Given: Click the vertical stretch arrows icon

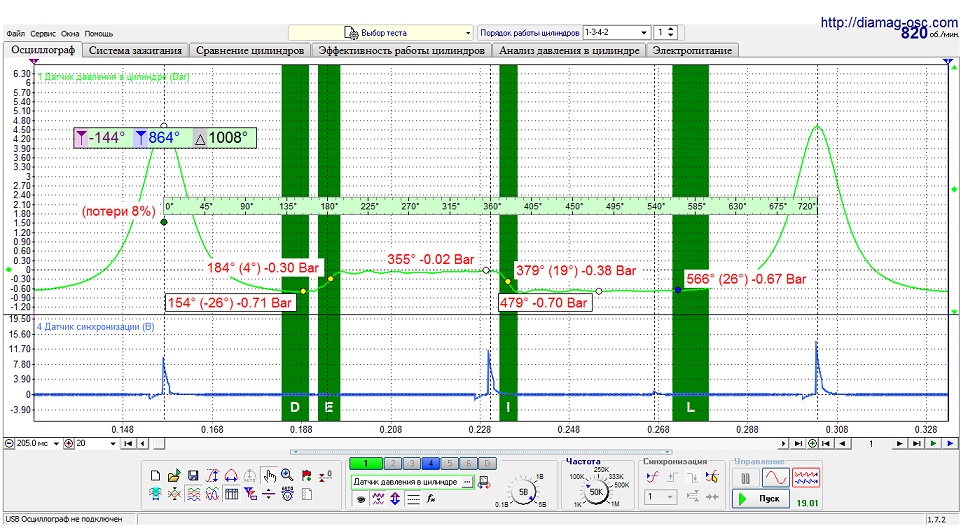Looking at the screenshot, I should 394,498.
